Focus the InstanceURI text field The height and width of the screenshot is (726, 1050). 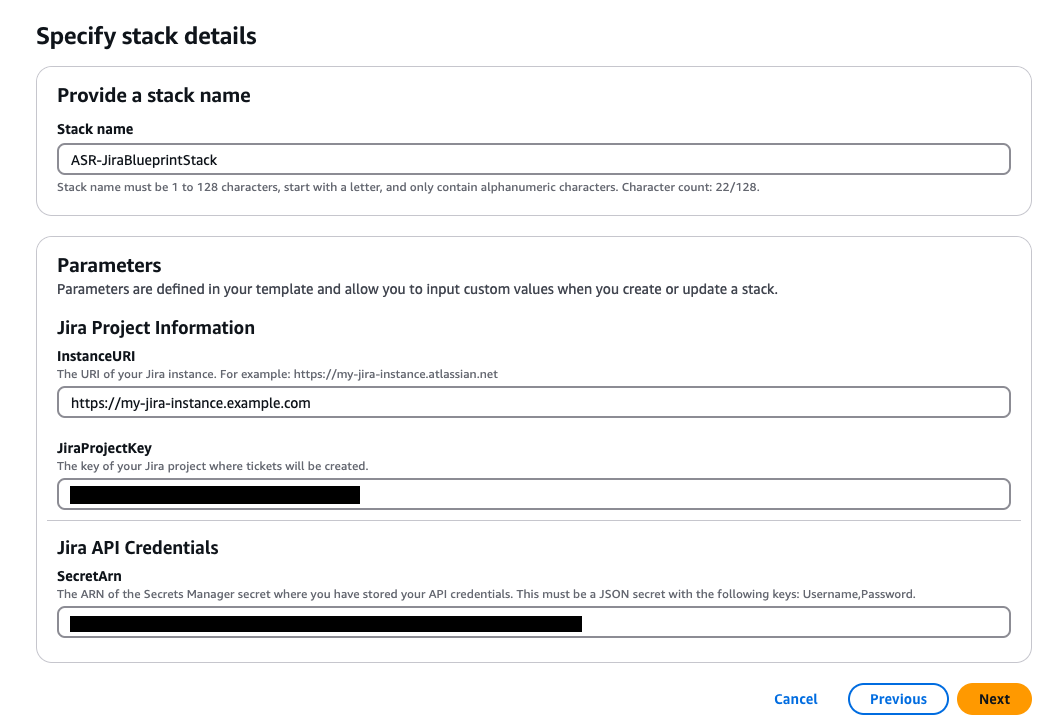click(533, 403)
